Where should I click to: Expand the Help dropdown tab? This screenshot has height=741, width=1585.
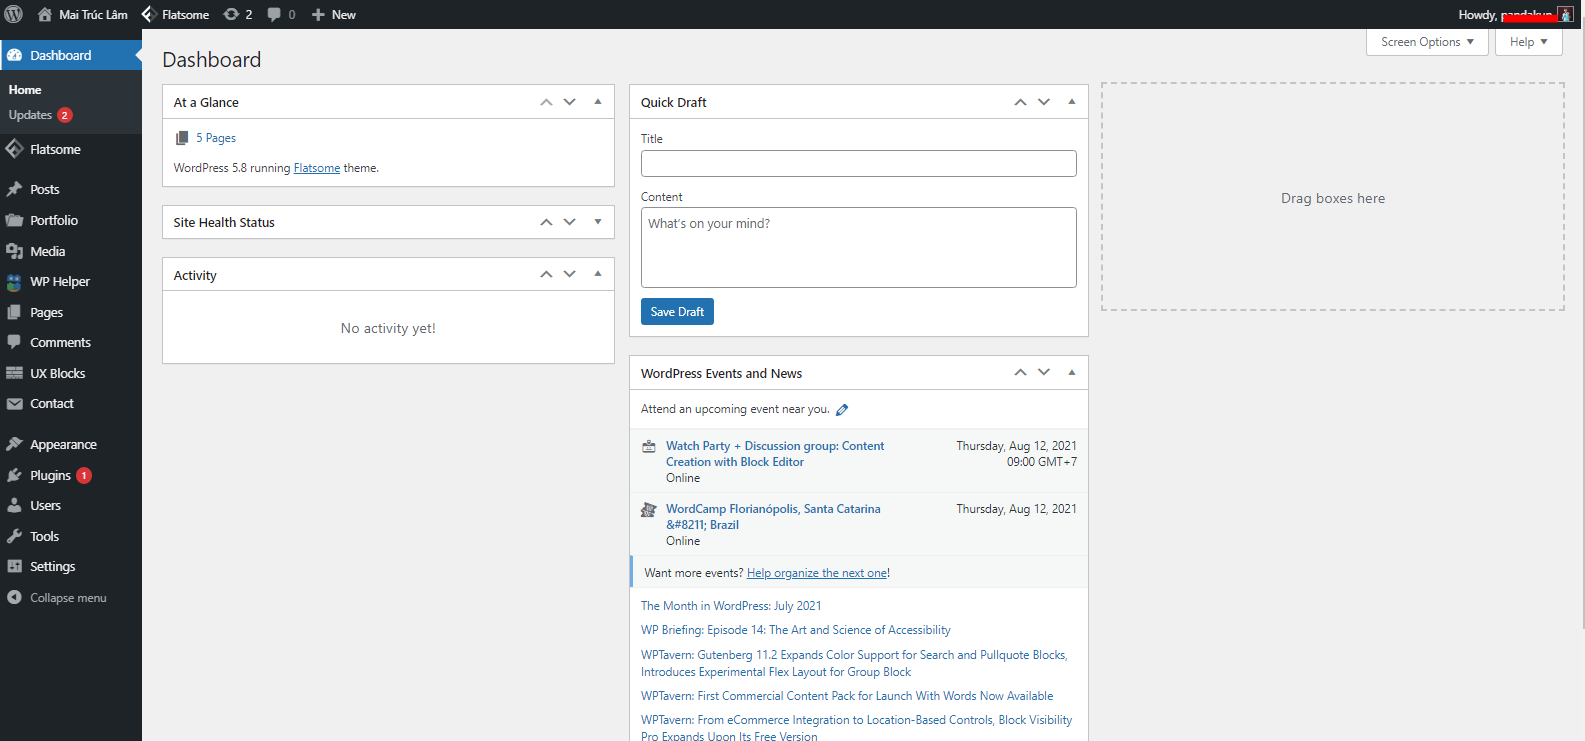point(1529,42)
